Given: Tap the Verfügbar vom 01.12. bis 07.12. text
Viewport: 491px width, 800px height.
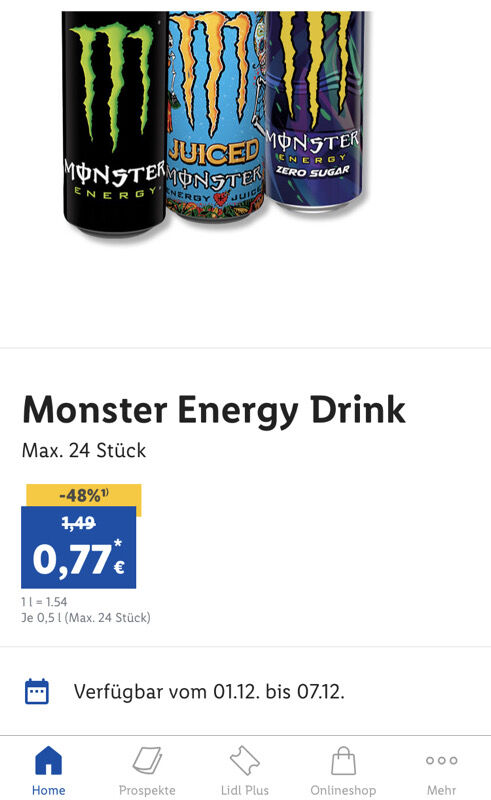Looking at the screenshot, I should (209, 692).
